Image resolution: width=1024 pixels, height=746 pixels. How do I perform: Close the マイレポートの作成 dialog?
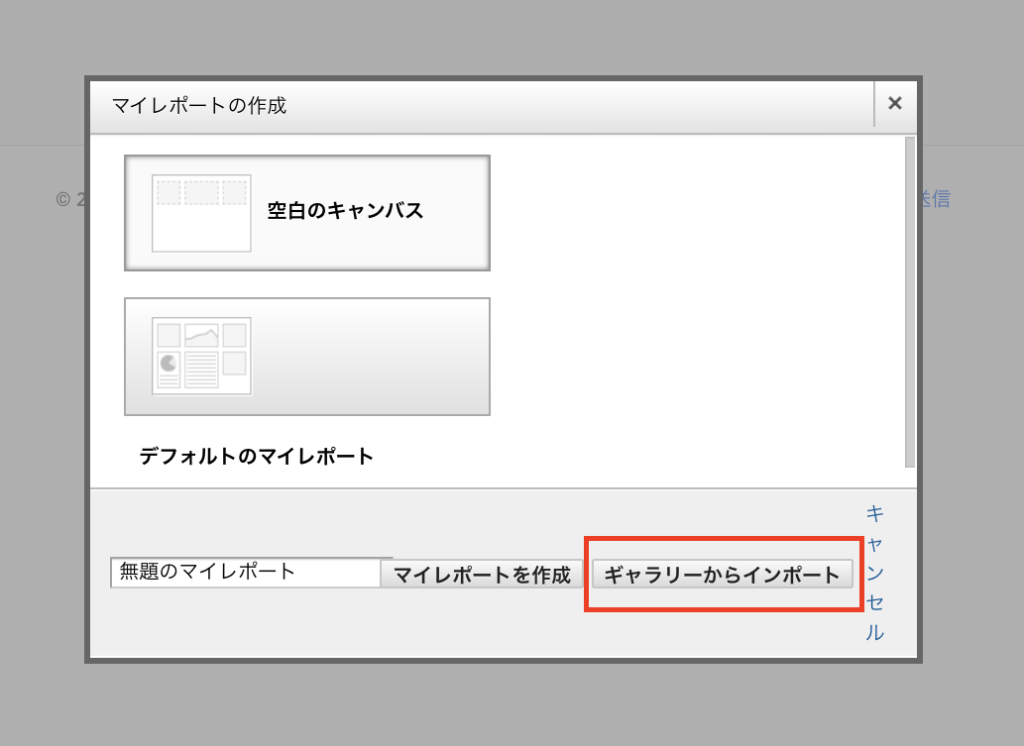(x=895, y=103)
